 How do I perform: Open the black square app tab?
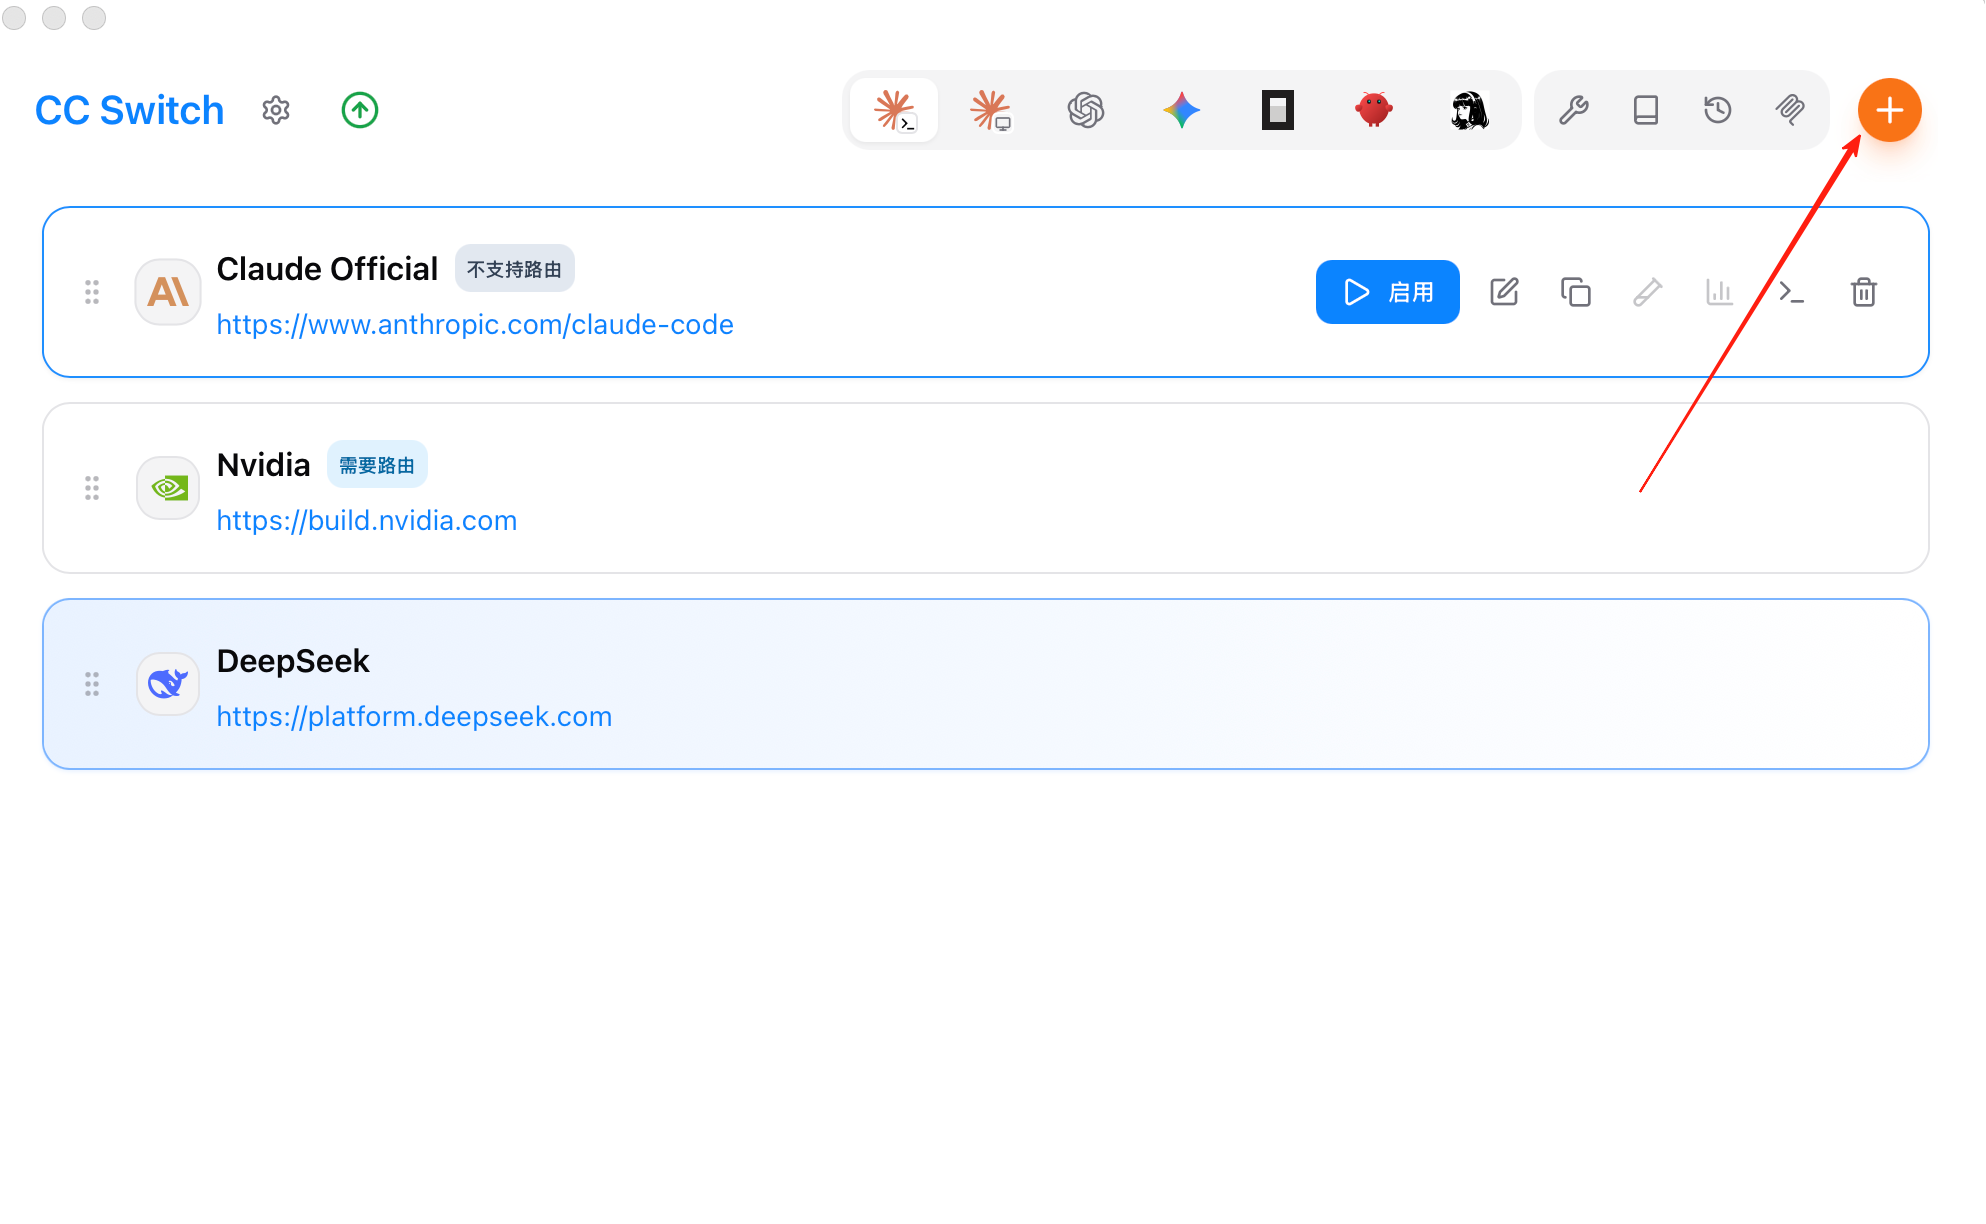(x=1278, y=110)
